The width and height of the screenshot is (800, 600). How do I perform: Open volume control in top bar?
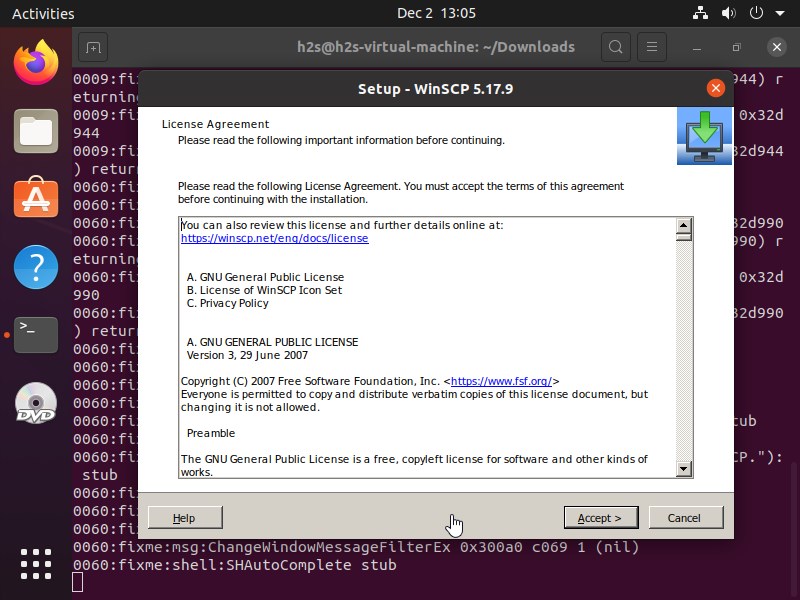coord(728,13)
